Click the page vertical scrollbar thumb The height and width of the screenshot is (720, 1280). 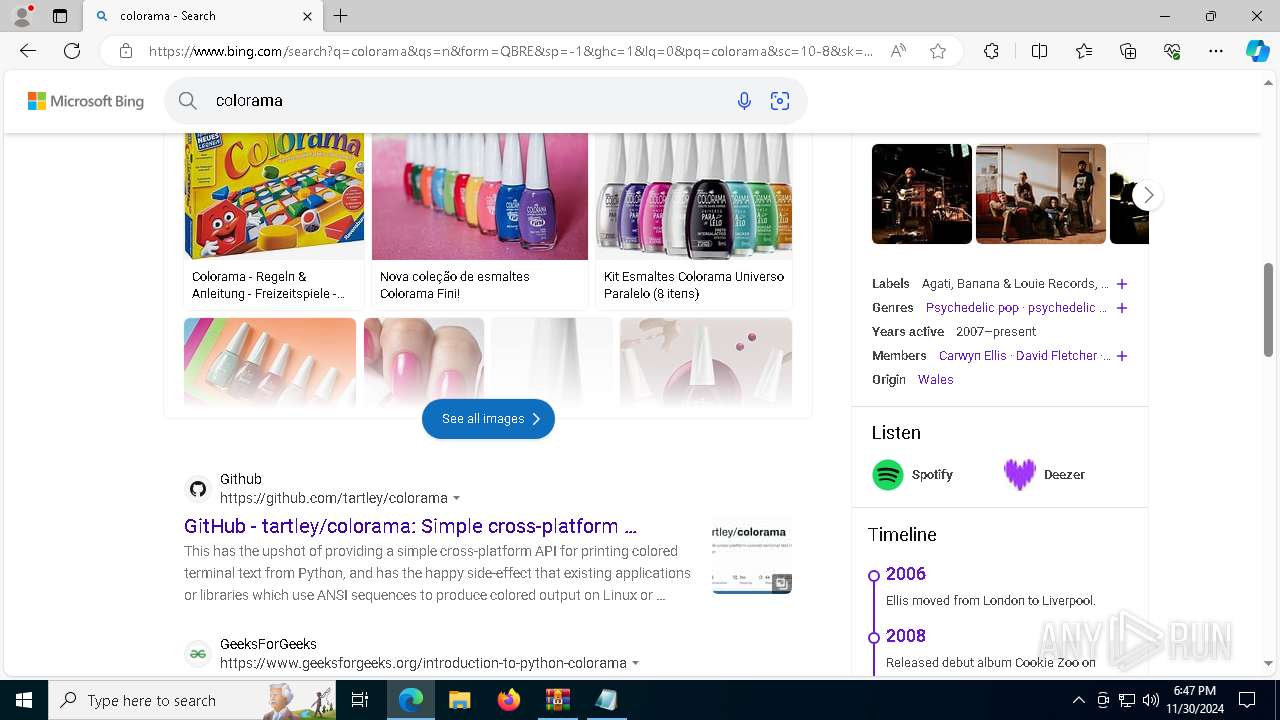tap(1269, 310)
